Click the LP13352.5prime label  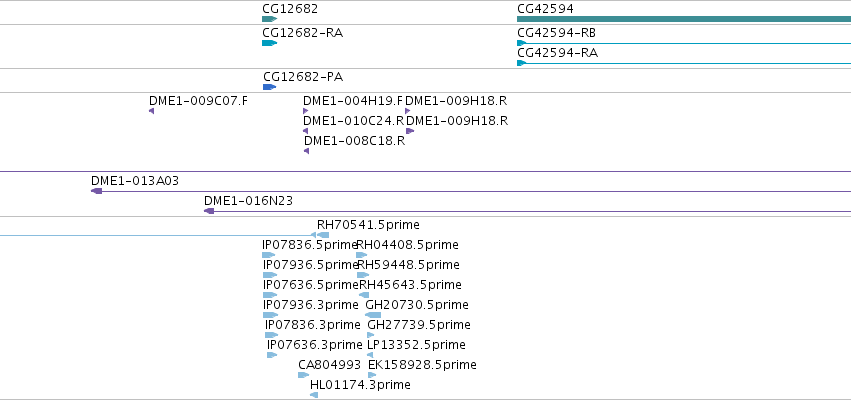click(416, 345)
